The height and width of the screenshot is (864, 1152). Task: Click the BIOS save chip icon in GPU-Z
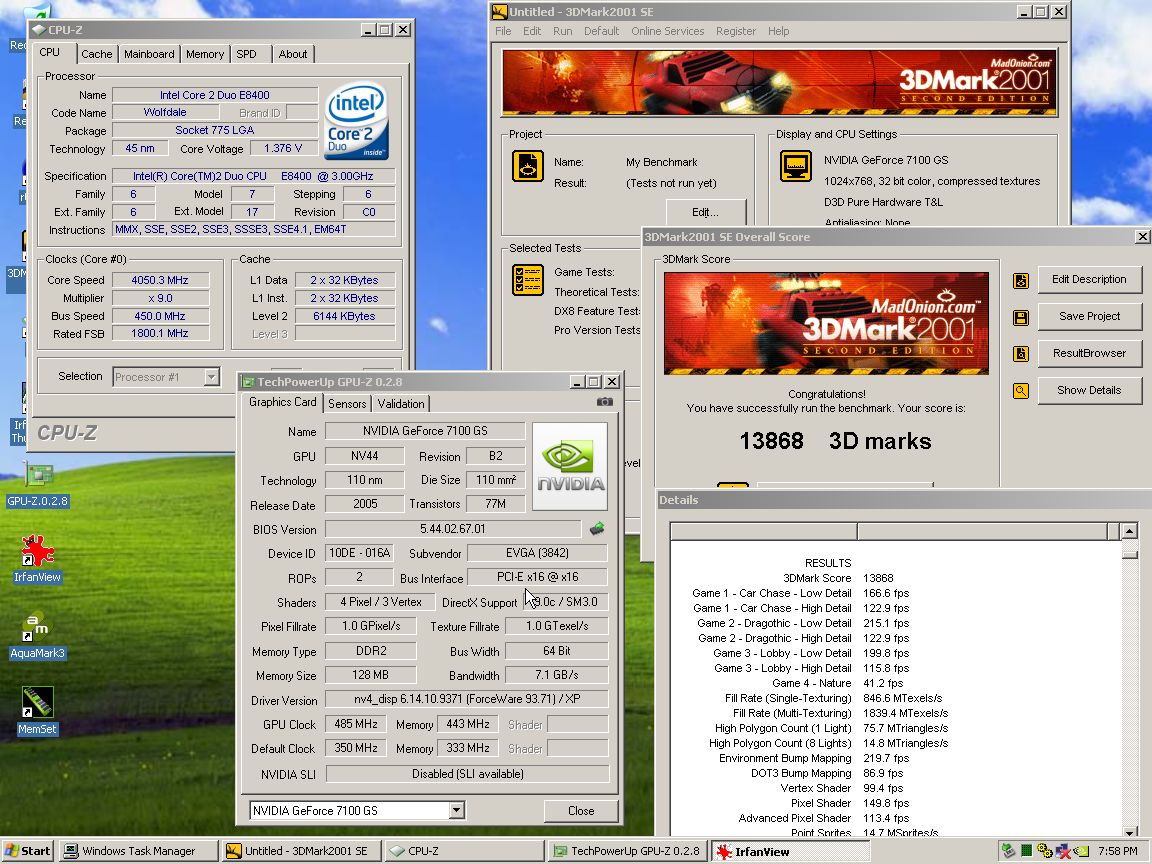click(x=597, y=528)
